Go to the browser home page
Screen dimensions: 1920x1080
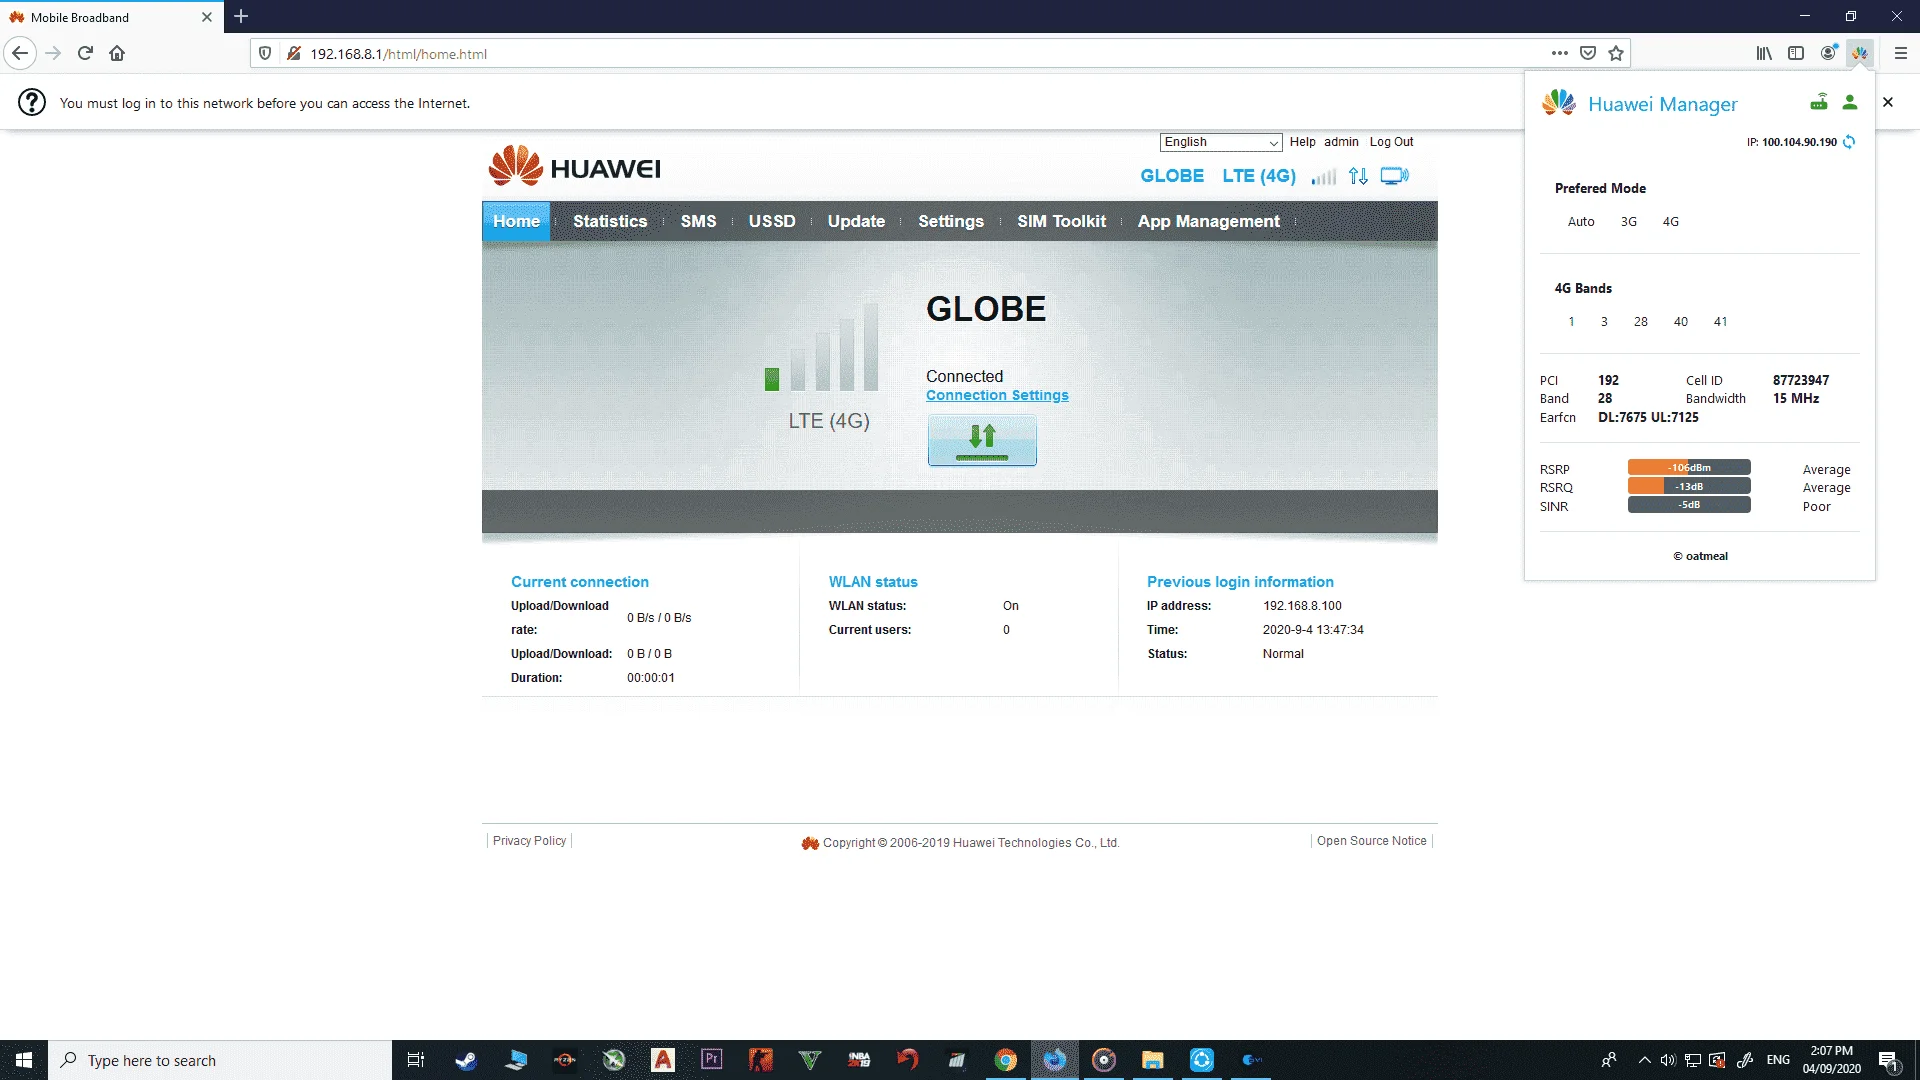point(117,53)
